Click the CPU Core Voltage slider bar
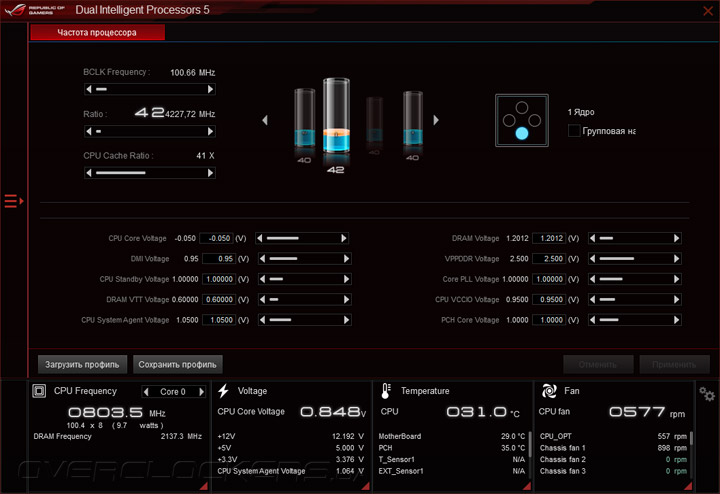 [x=302, y=238]
